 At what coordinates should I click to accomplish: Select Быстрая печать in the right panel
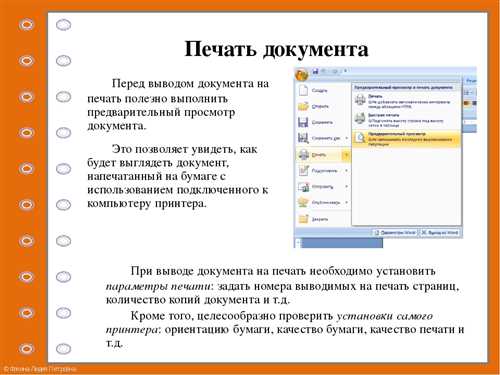coord(406,120)
